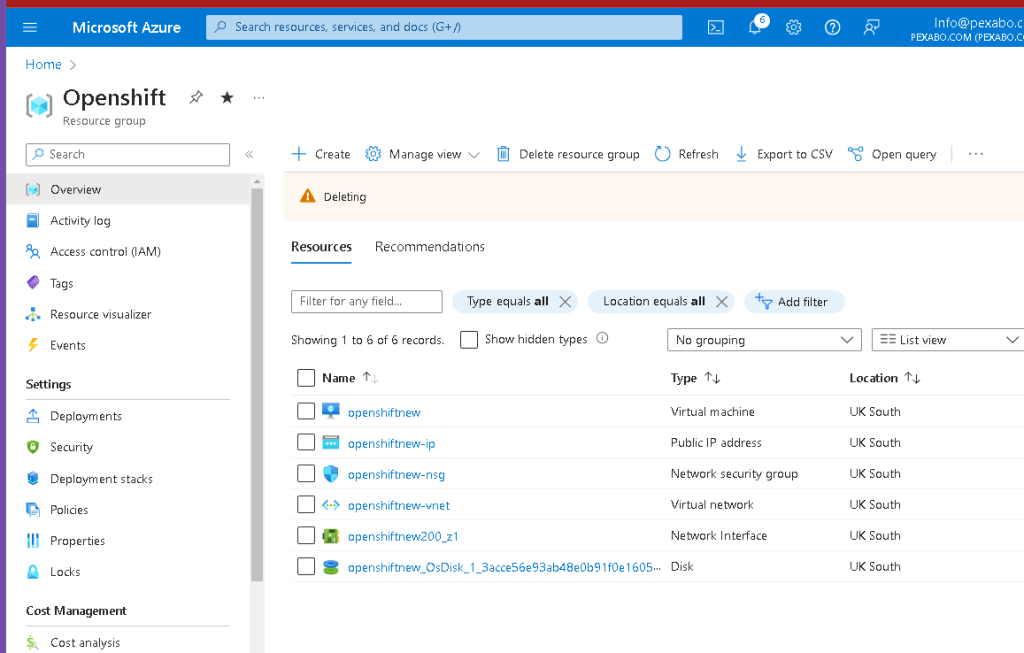Select all resources with header checkbox
Screen dimensions: 1024x653
click(306, 378)
